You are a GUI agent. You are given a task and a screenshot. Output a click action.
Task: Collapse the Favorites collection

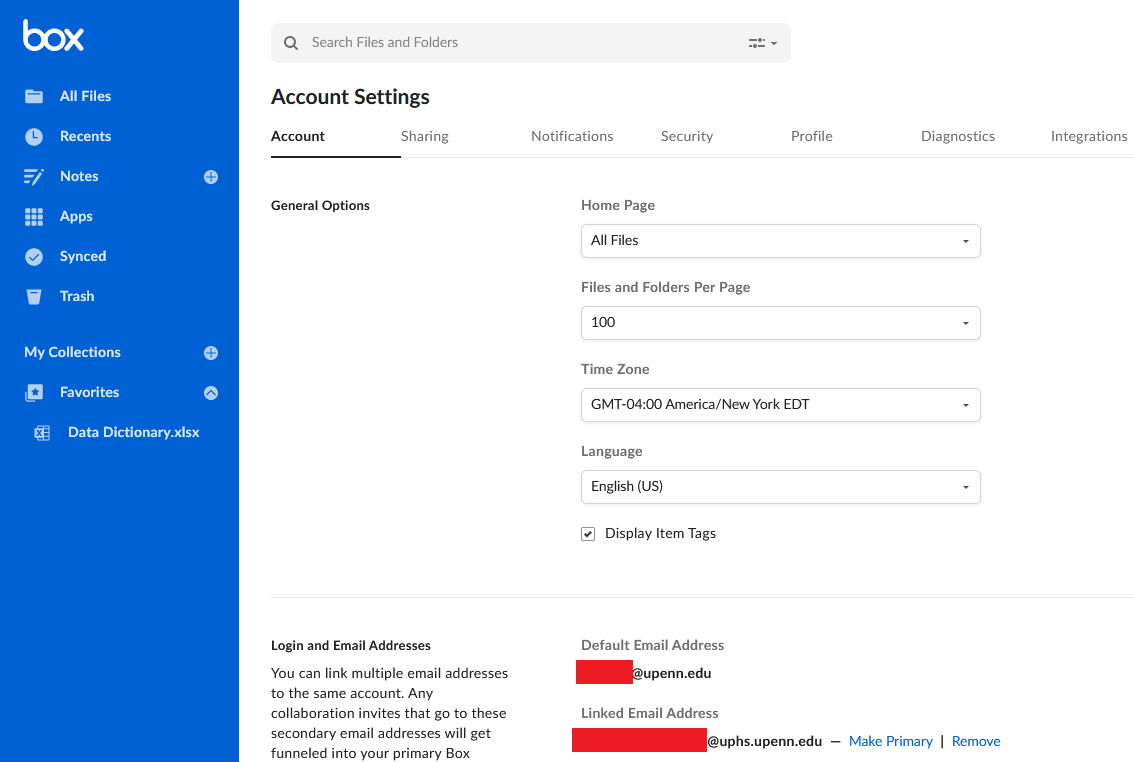point(211,393)
